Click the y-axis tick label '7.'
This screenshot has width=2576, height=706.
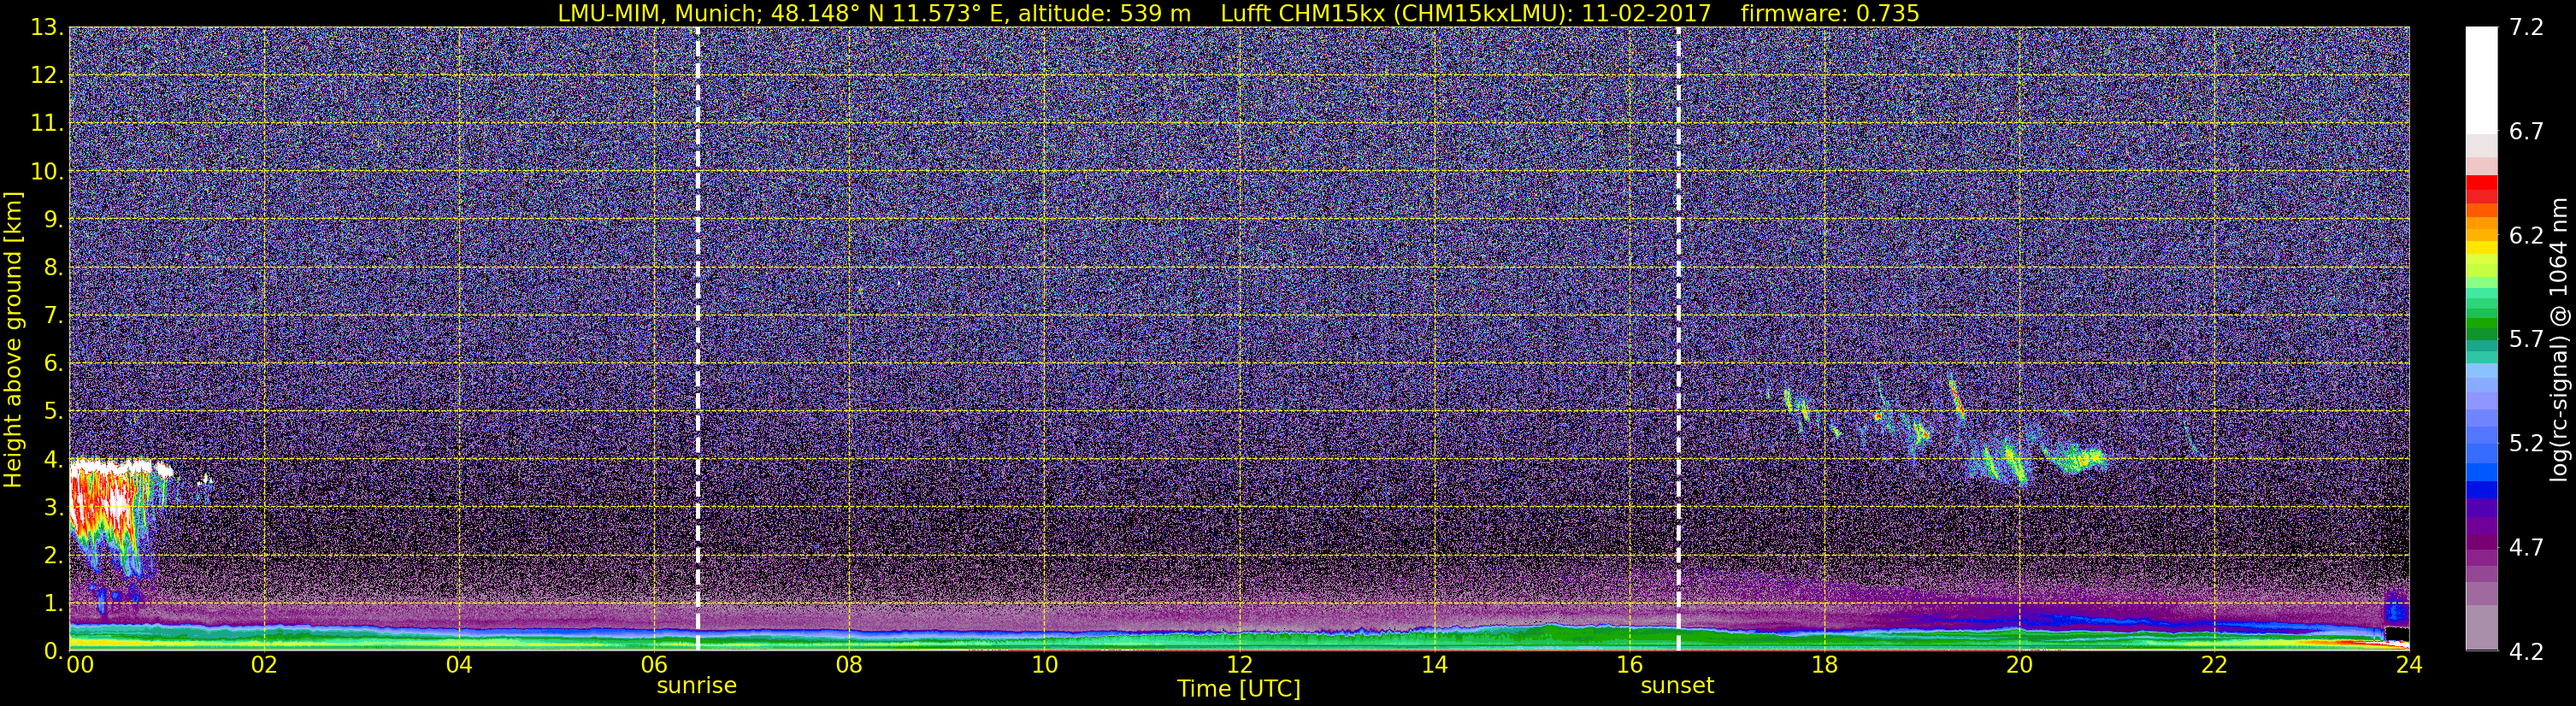(x=53, y=316)
